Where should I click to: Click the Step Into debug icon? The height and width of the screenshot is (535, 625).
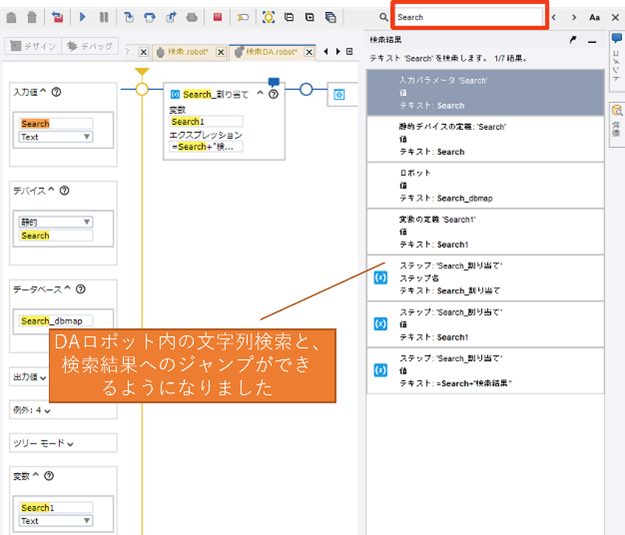click(x=129, y=17)
